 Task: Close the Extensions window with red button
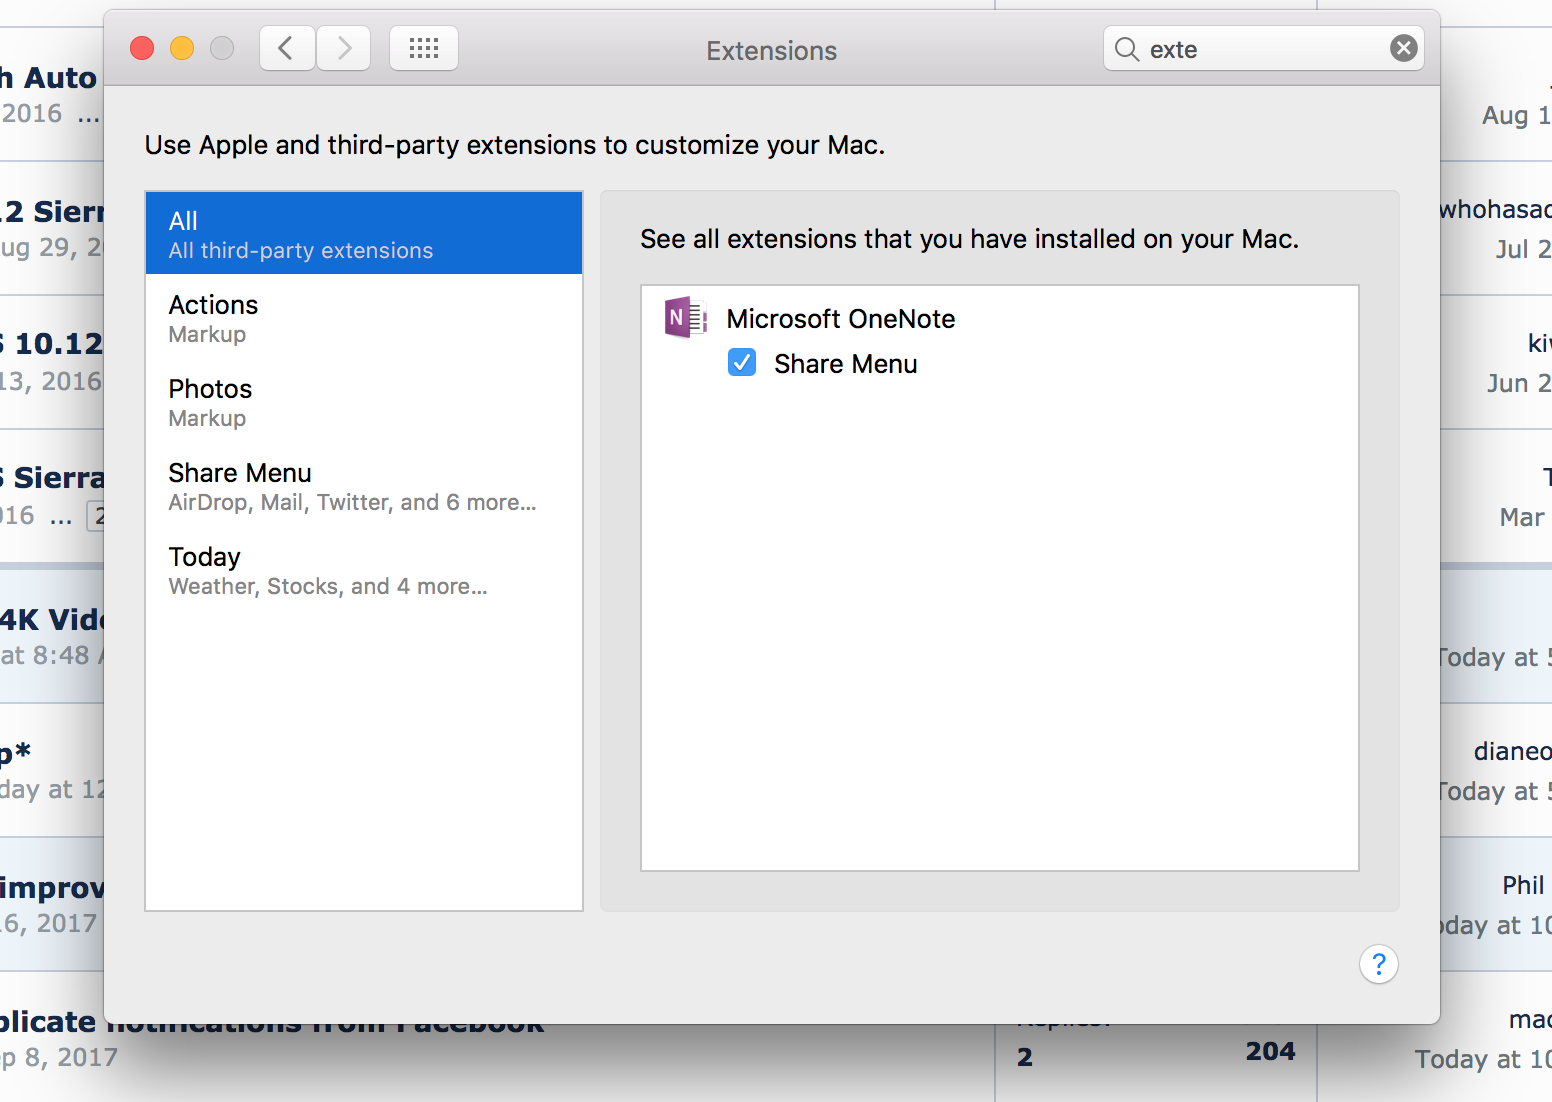coord(142,48)
